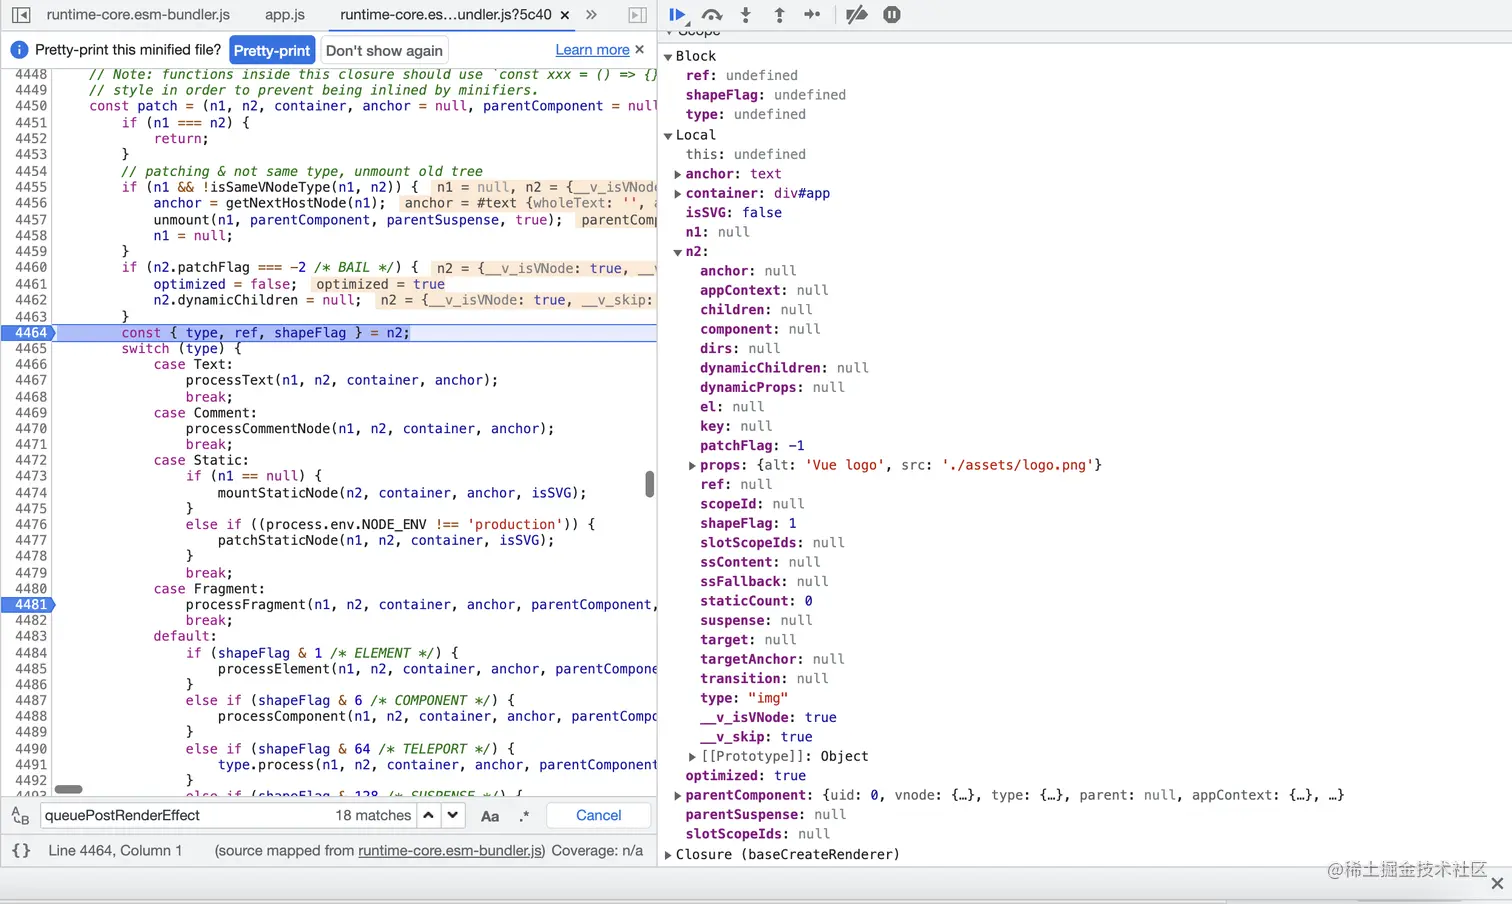The height and width of the screenshot is (904, 1512).
Task: Click line number 4450 in gutter
Action: pos(31,106)
